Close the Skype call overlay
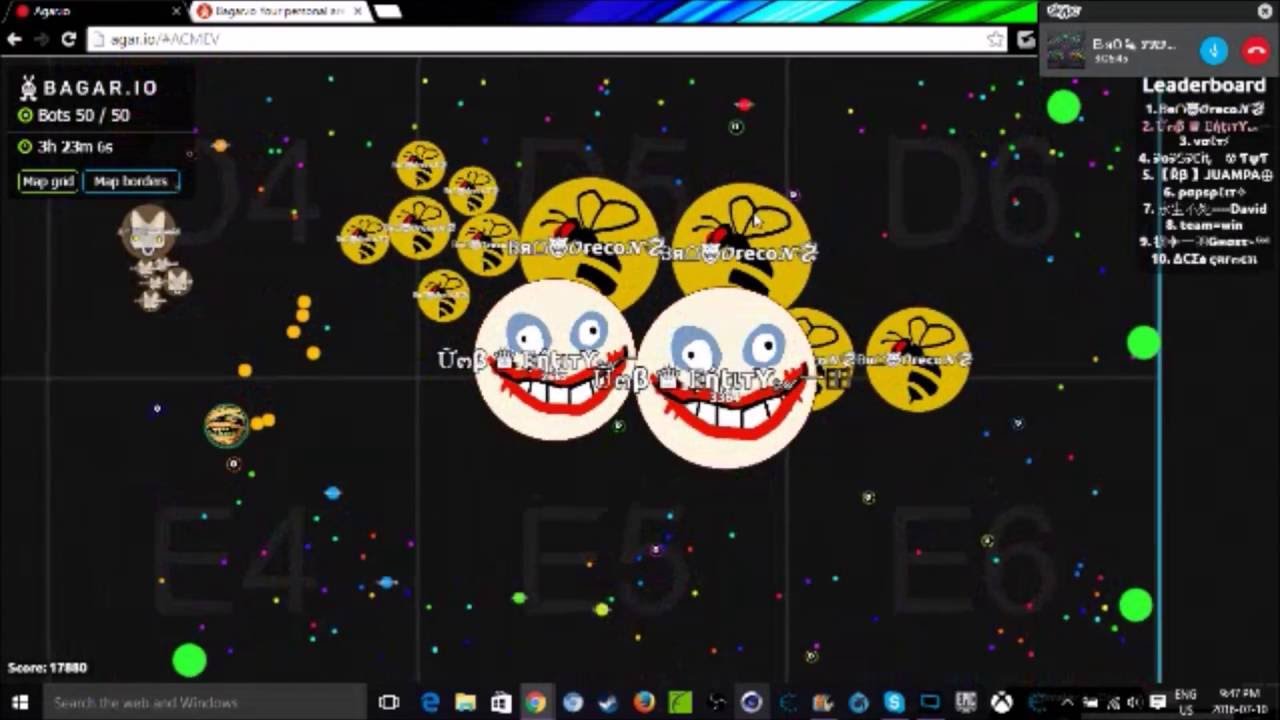This screenshot has height=720, width=1280. [x=1265, y=11]
